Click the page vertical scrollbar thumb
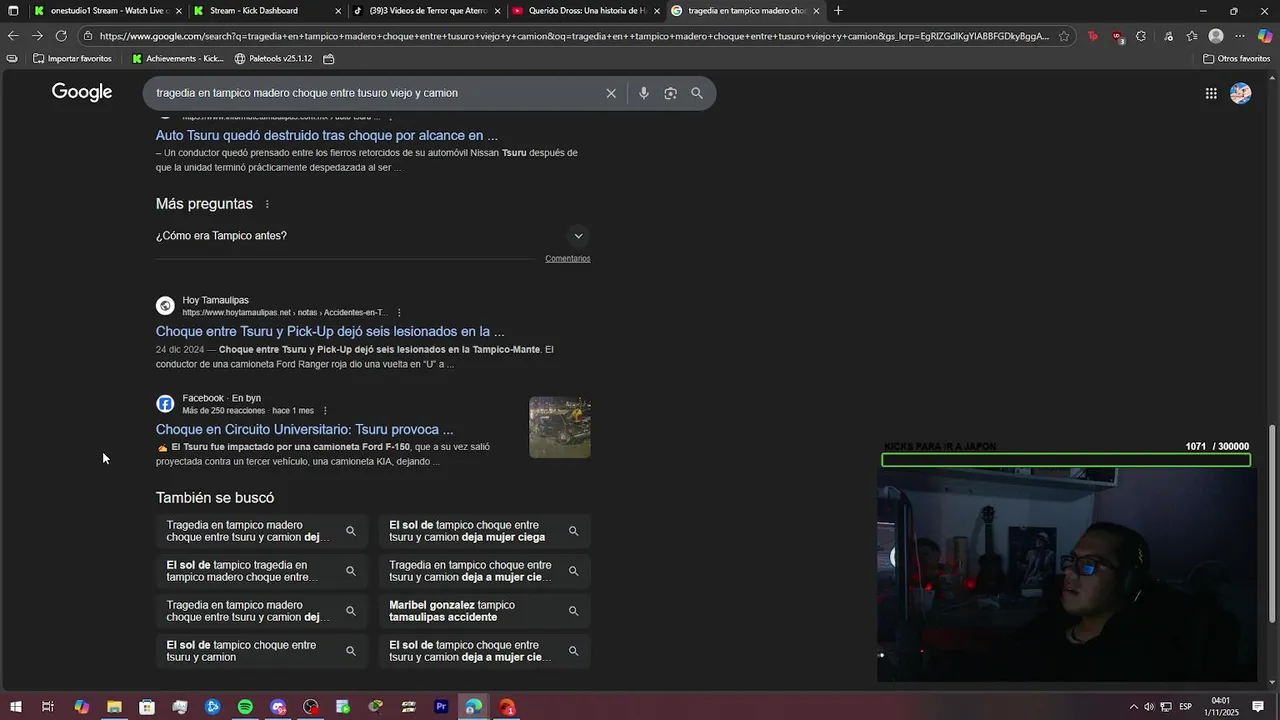This screenshot has width=1280, height=720. point(1273,522)
